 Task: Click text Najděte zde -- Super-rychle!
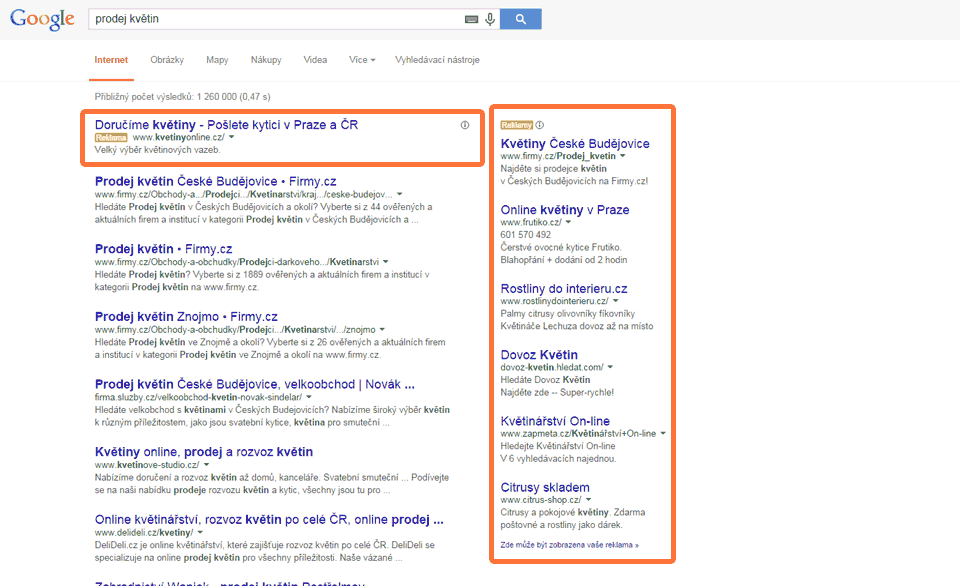tap(557, 393)
